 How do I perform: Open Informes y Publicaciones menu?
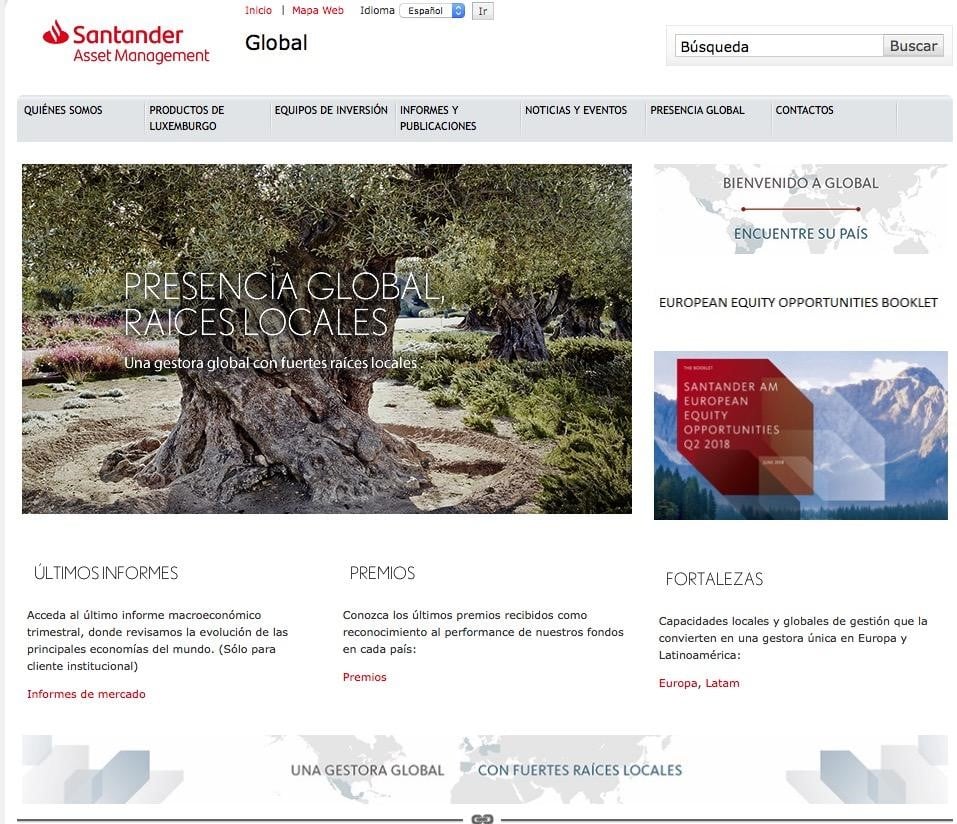pyautogui.click(x=438, y=118)
